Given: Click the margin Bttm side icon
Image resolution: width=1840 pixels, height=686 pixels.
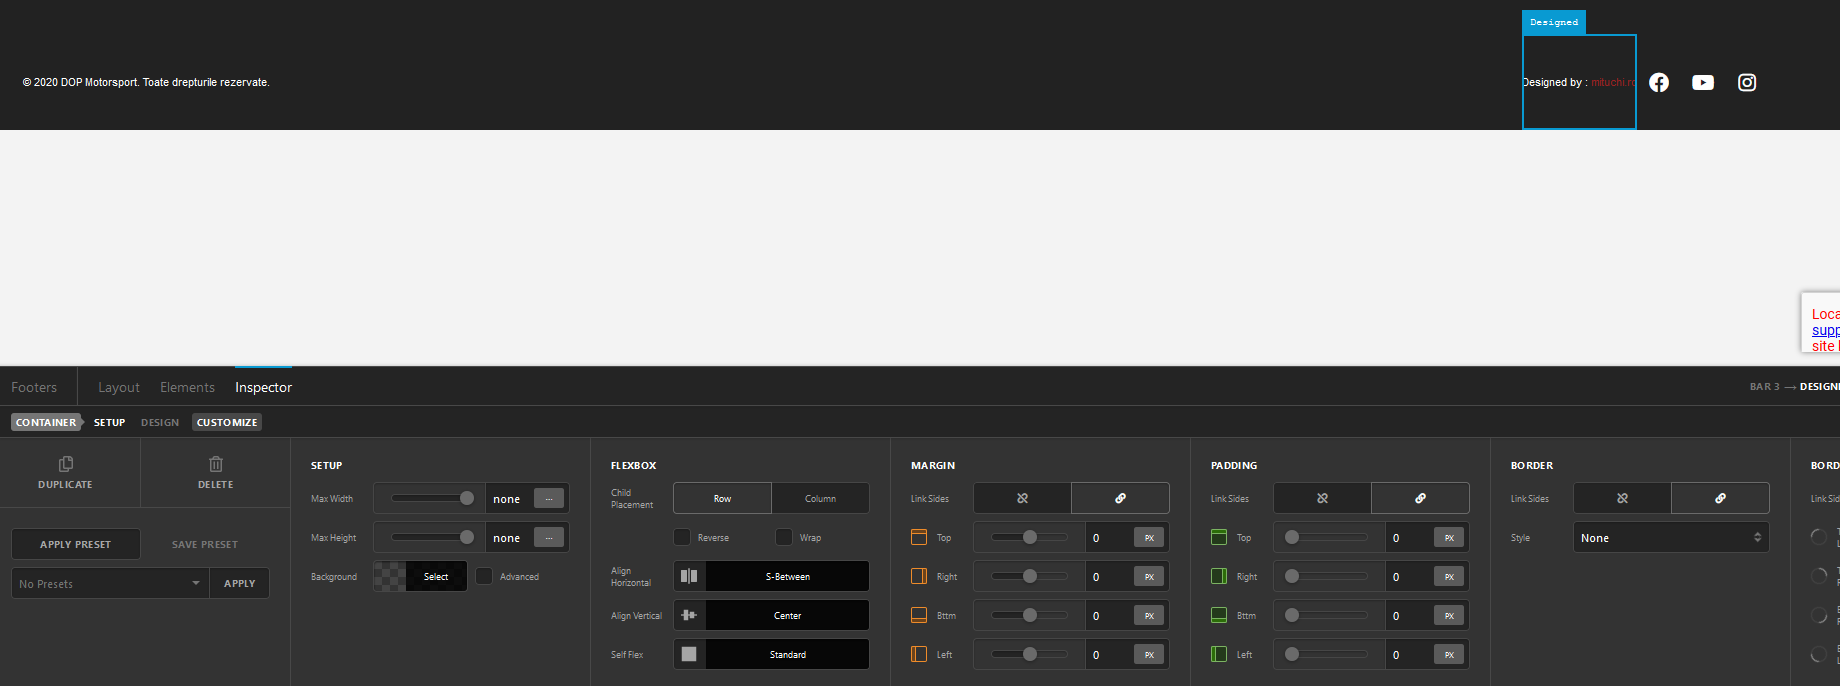Looking at the screenshot, I should [x=919, y=615].
